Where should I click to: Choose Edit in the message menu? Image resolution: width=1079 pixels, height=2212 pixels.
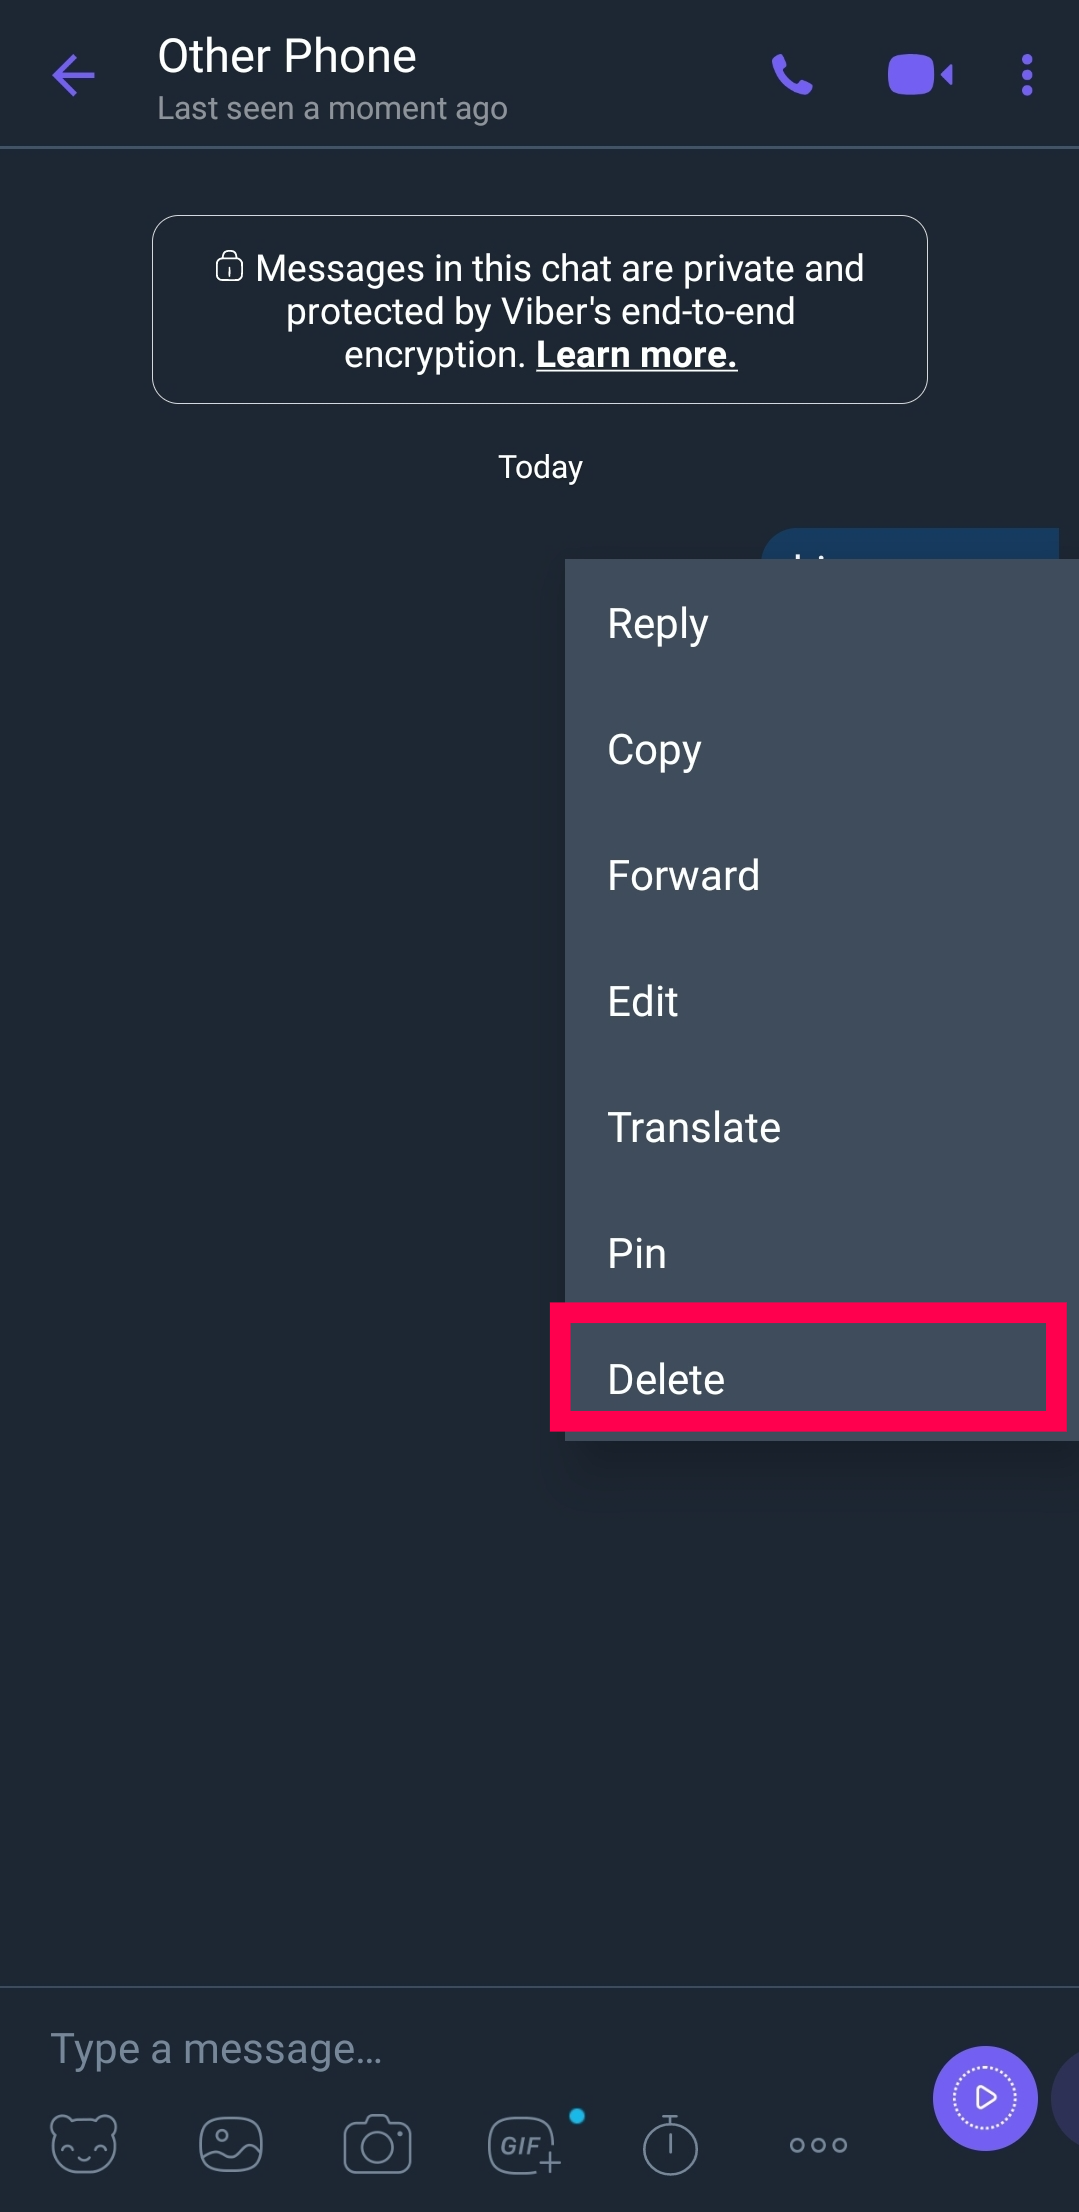click(x=643, y=1002)
